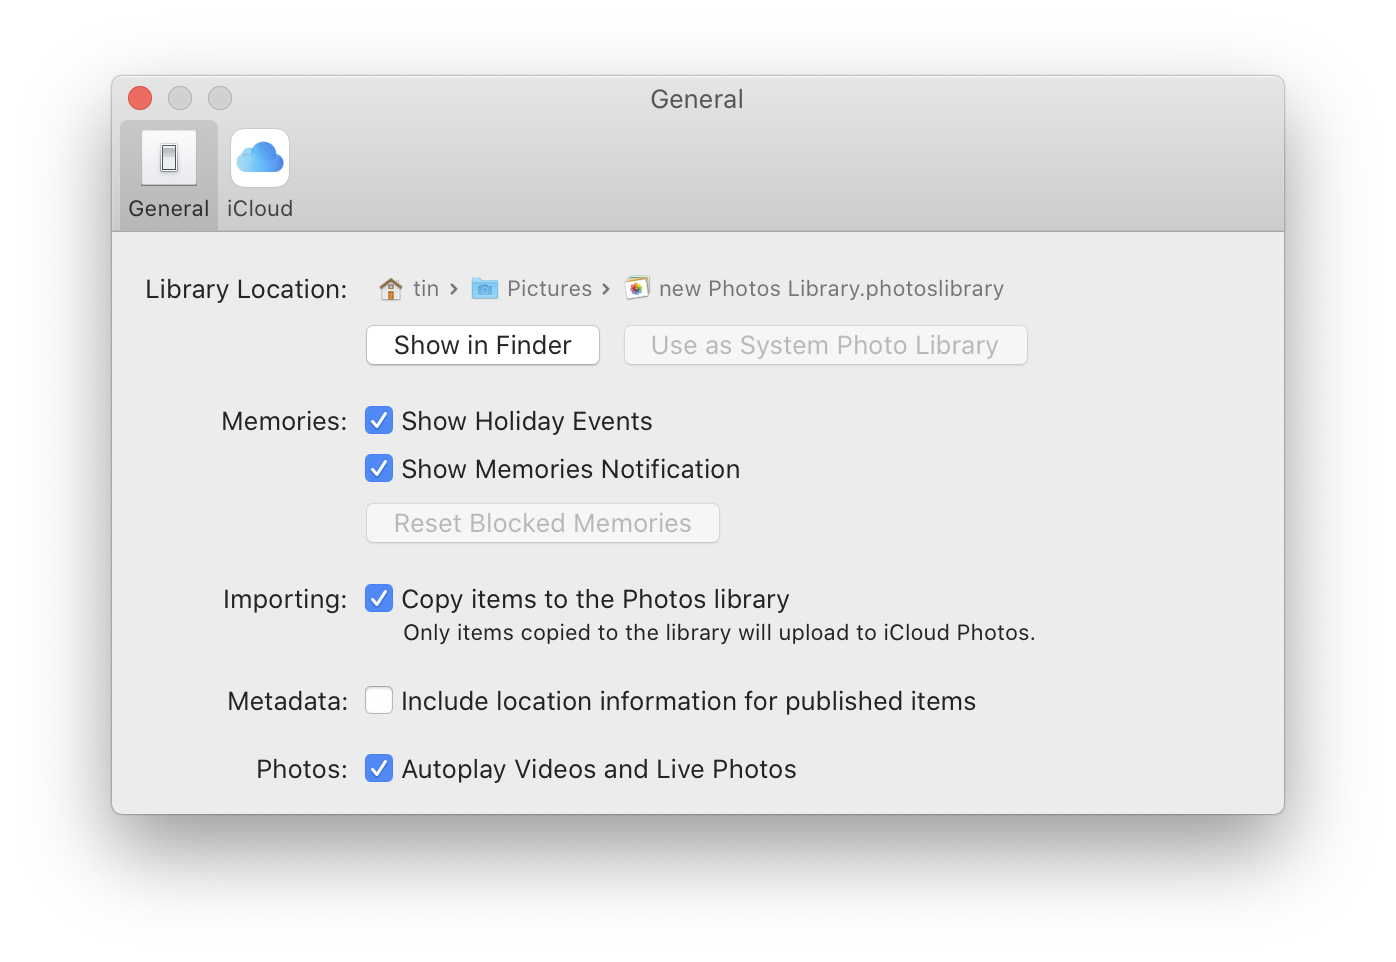
Task: Click the home folder icon beside tin
Action: click(x=391, y=289)
